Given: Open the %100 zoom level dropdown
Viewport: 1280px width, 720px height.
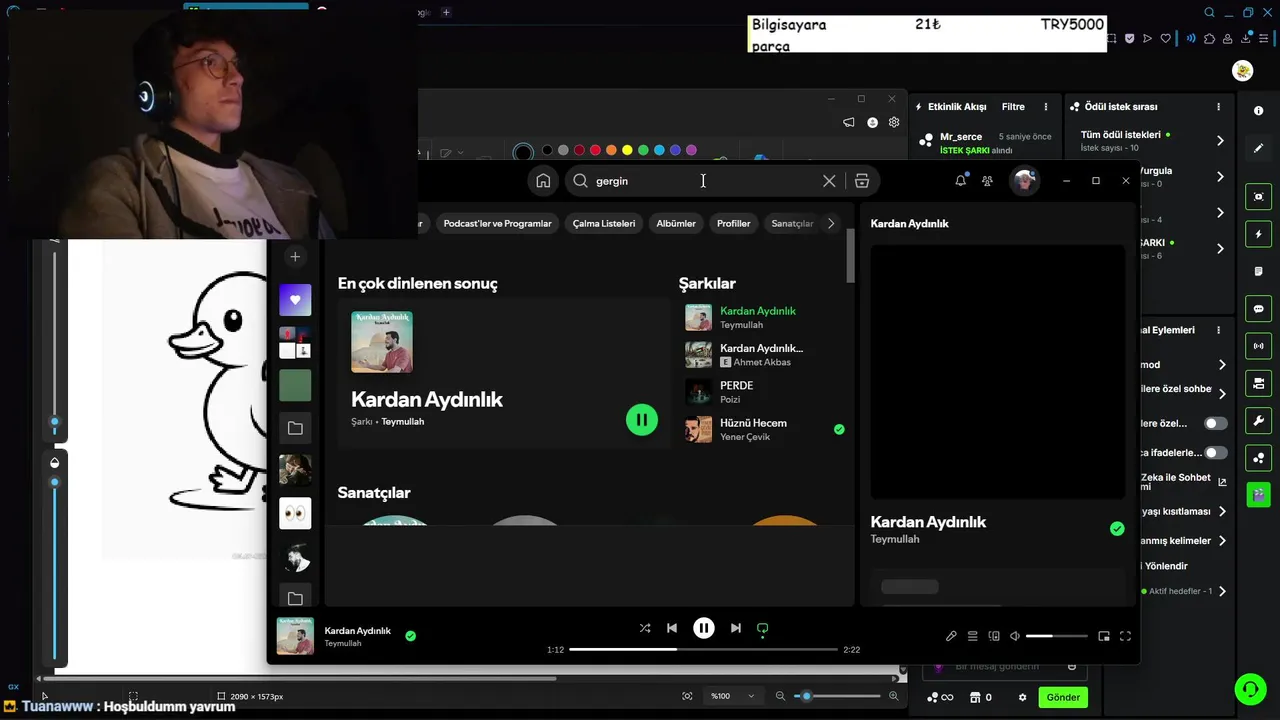Looking at the screenshot, I should pos(732,696).
